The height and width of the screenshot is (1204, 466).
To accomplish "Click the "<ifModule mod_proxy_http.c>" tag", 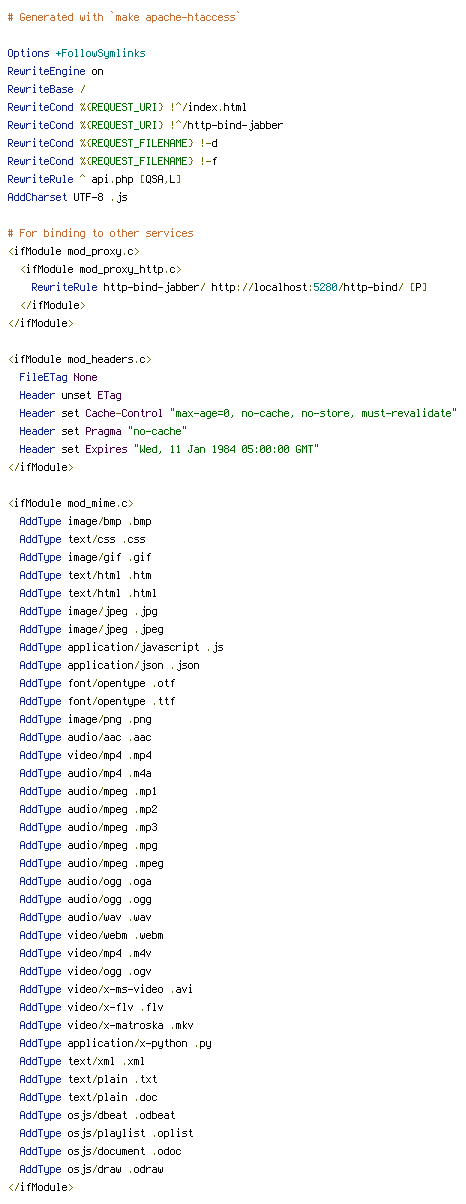I will click(100, 269).
